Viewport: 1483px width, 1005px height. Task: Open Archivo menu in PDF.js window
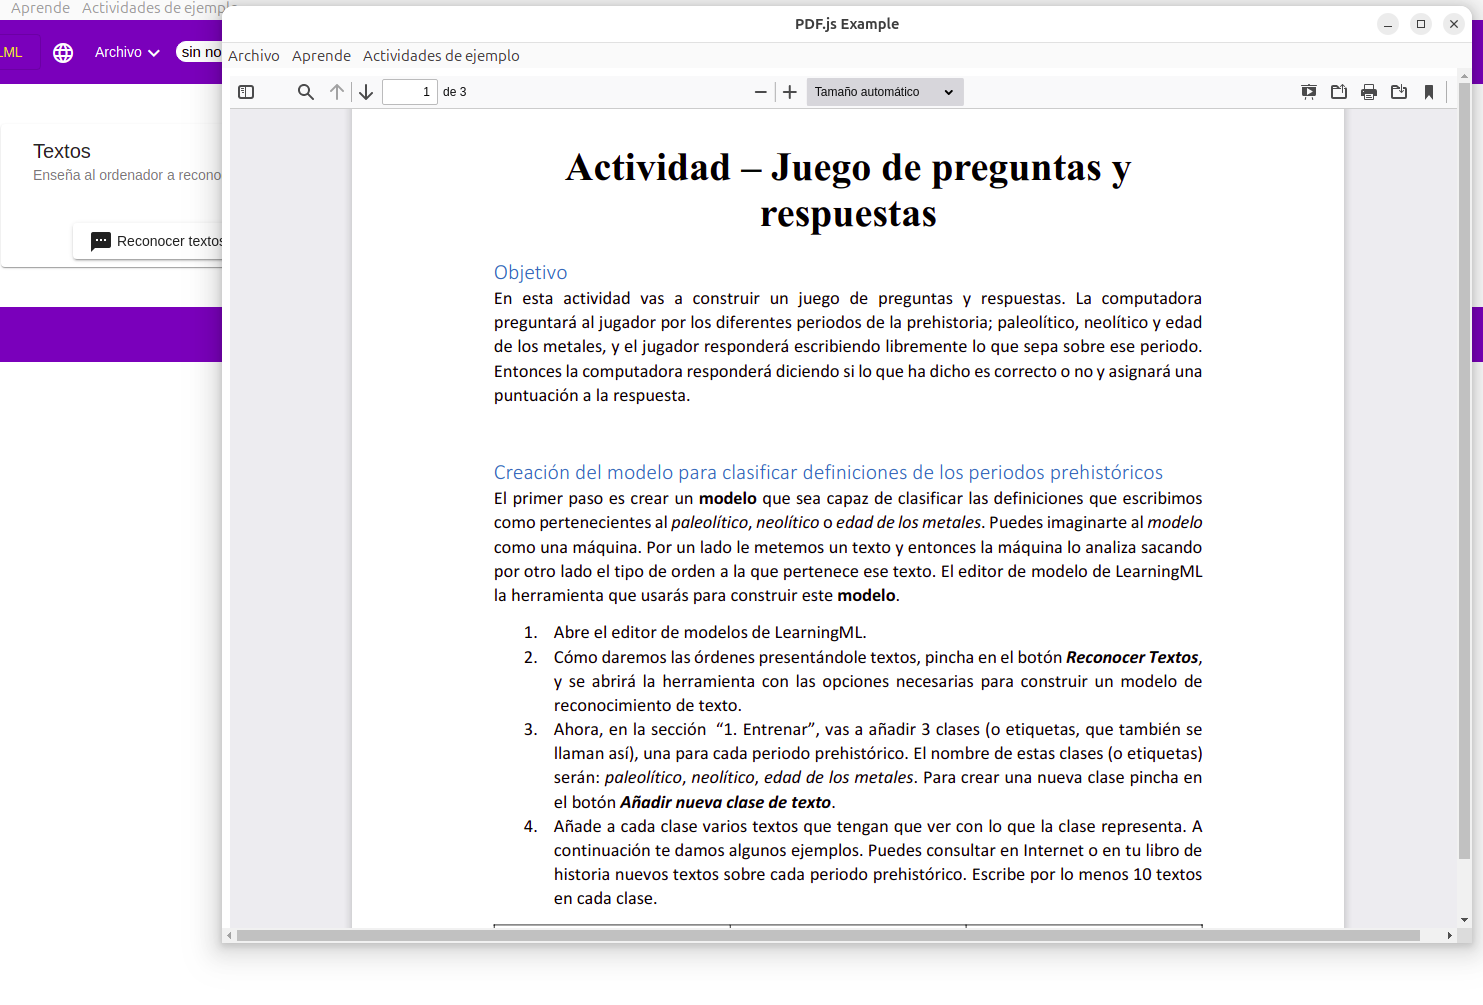click(254, 56)
